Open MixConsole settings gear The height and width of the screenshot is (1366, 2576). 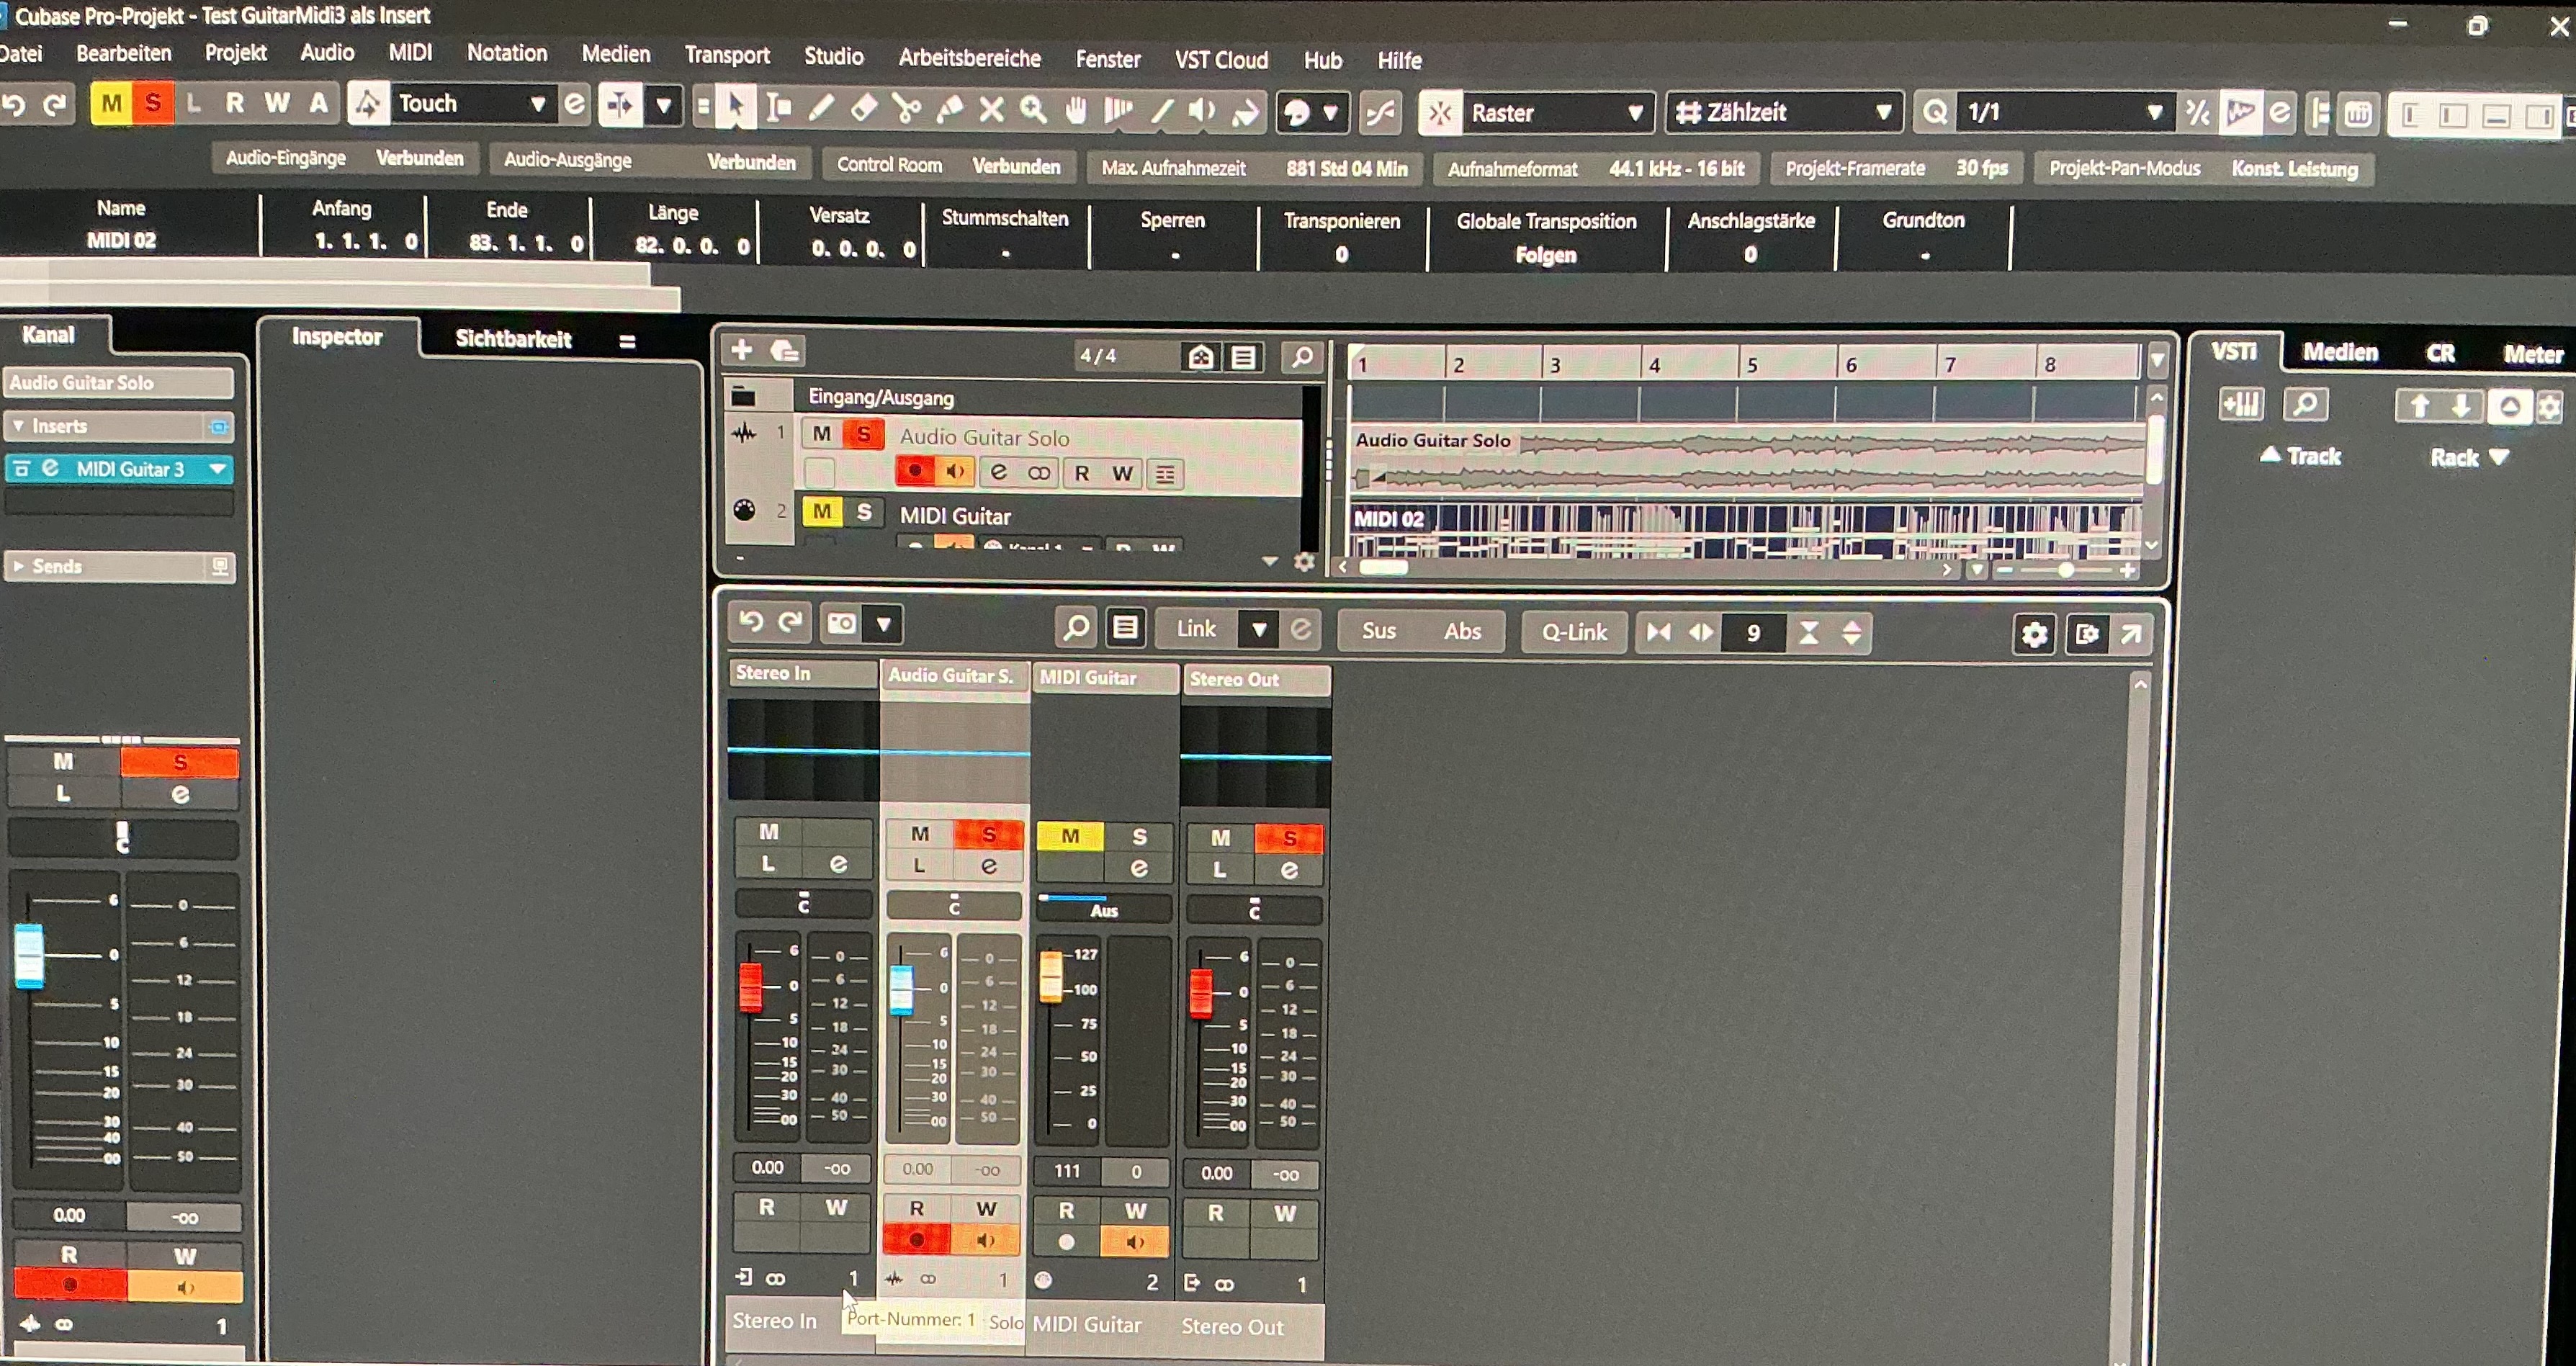pos(2033,634)
